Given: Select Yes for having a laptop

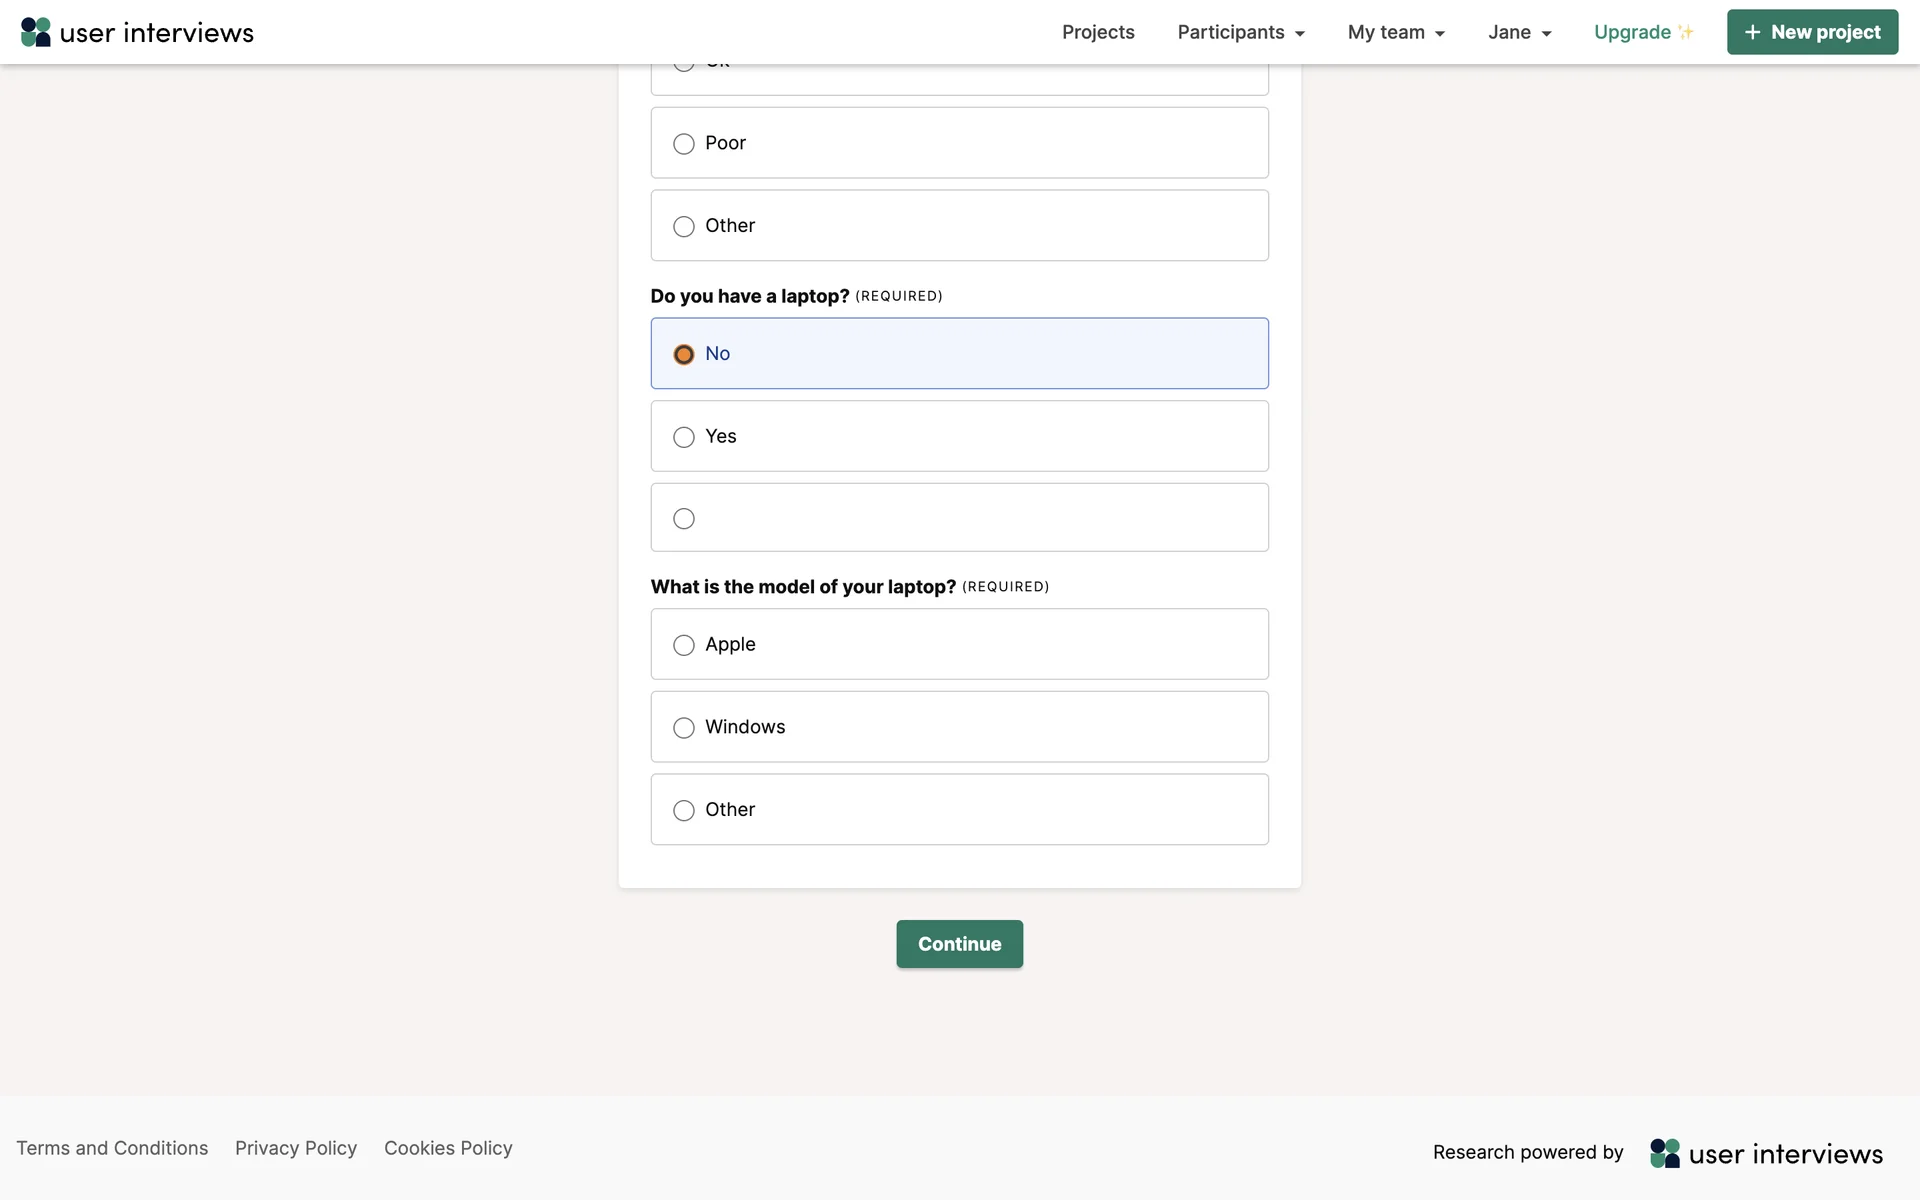Looking at the screenshot, I should pos(684,437).
